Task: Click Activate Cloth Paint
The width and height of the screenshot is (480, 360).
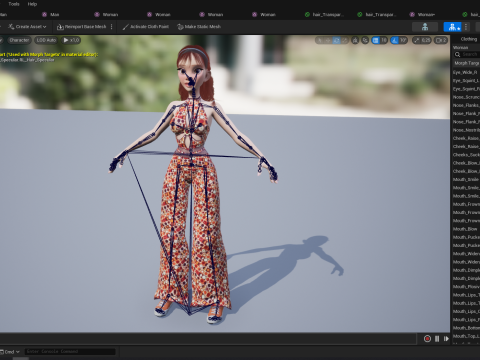Action: (146, 27)
